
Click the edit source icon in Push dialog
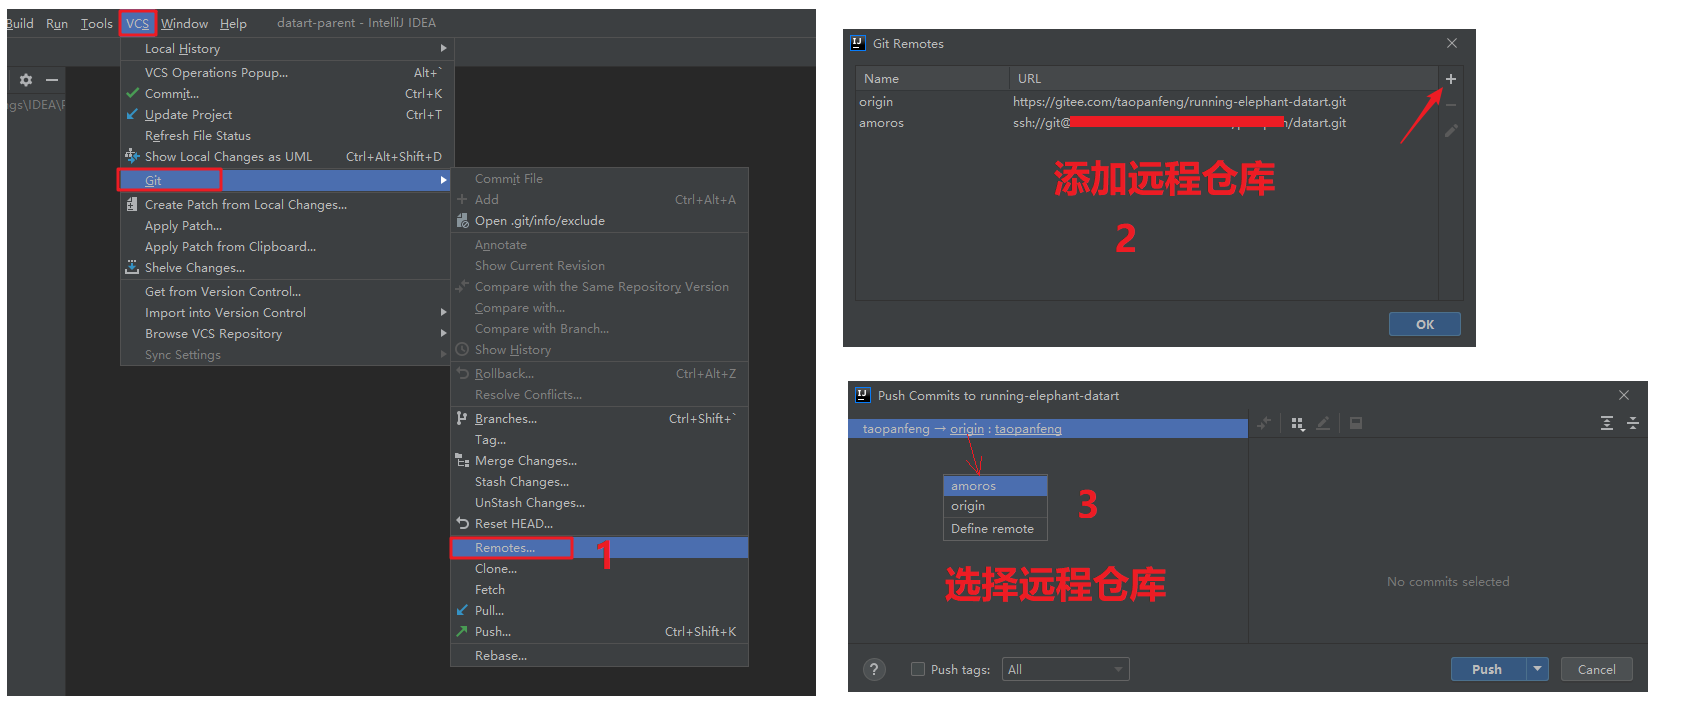pyautogui.click(x=1323, y=423)
